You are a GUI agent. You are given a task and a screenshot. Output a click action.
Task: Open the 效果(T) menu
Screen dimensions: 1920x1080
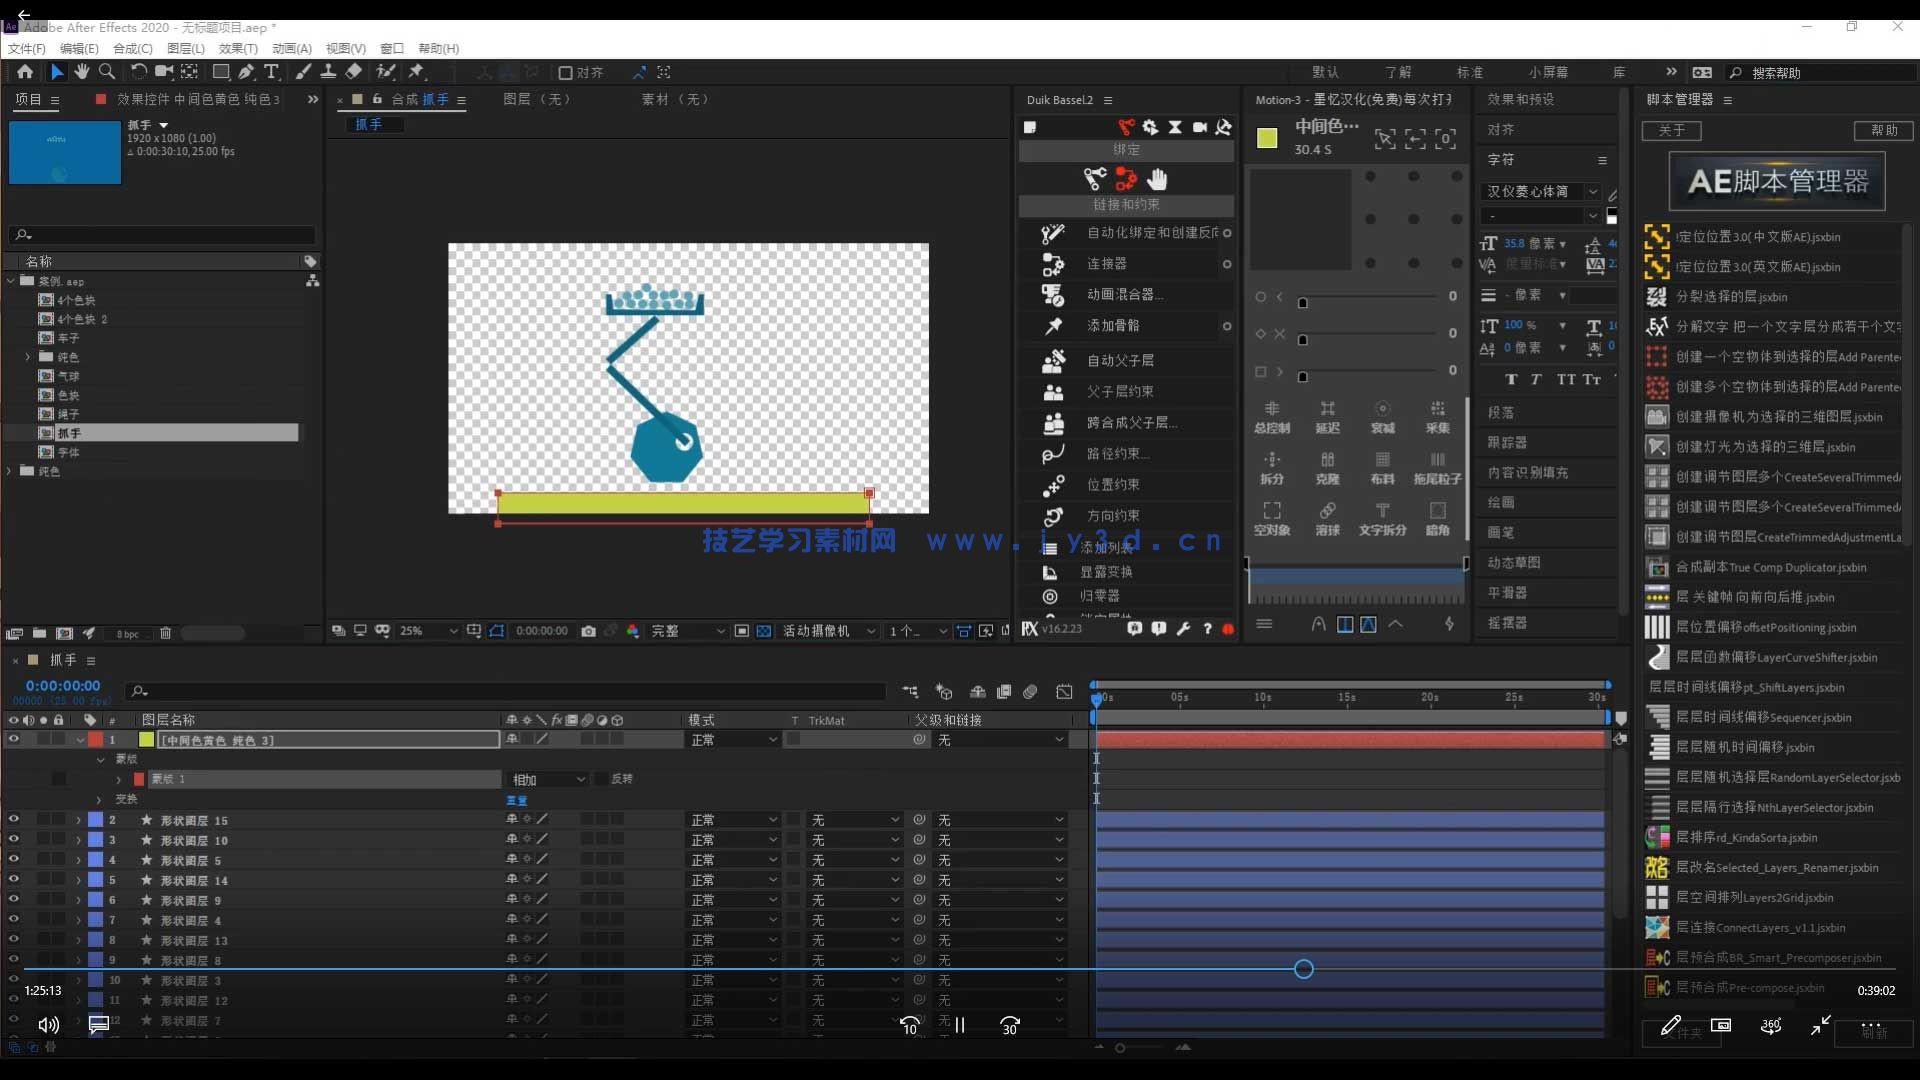(x=238, y=48)
